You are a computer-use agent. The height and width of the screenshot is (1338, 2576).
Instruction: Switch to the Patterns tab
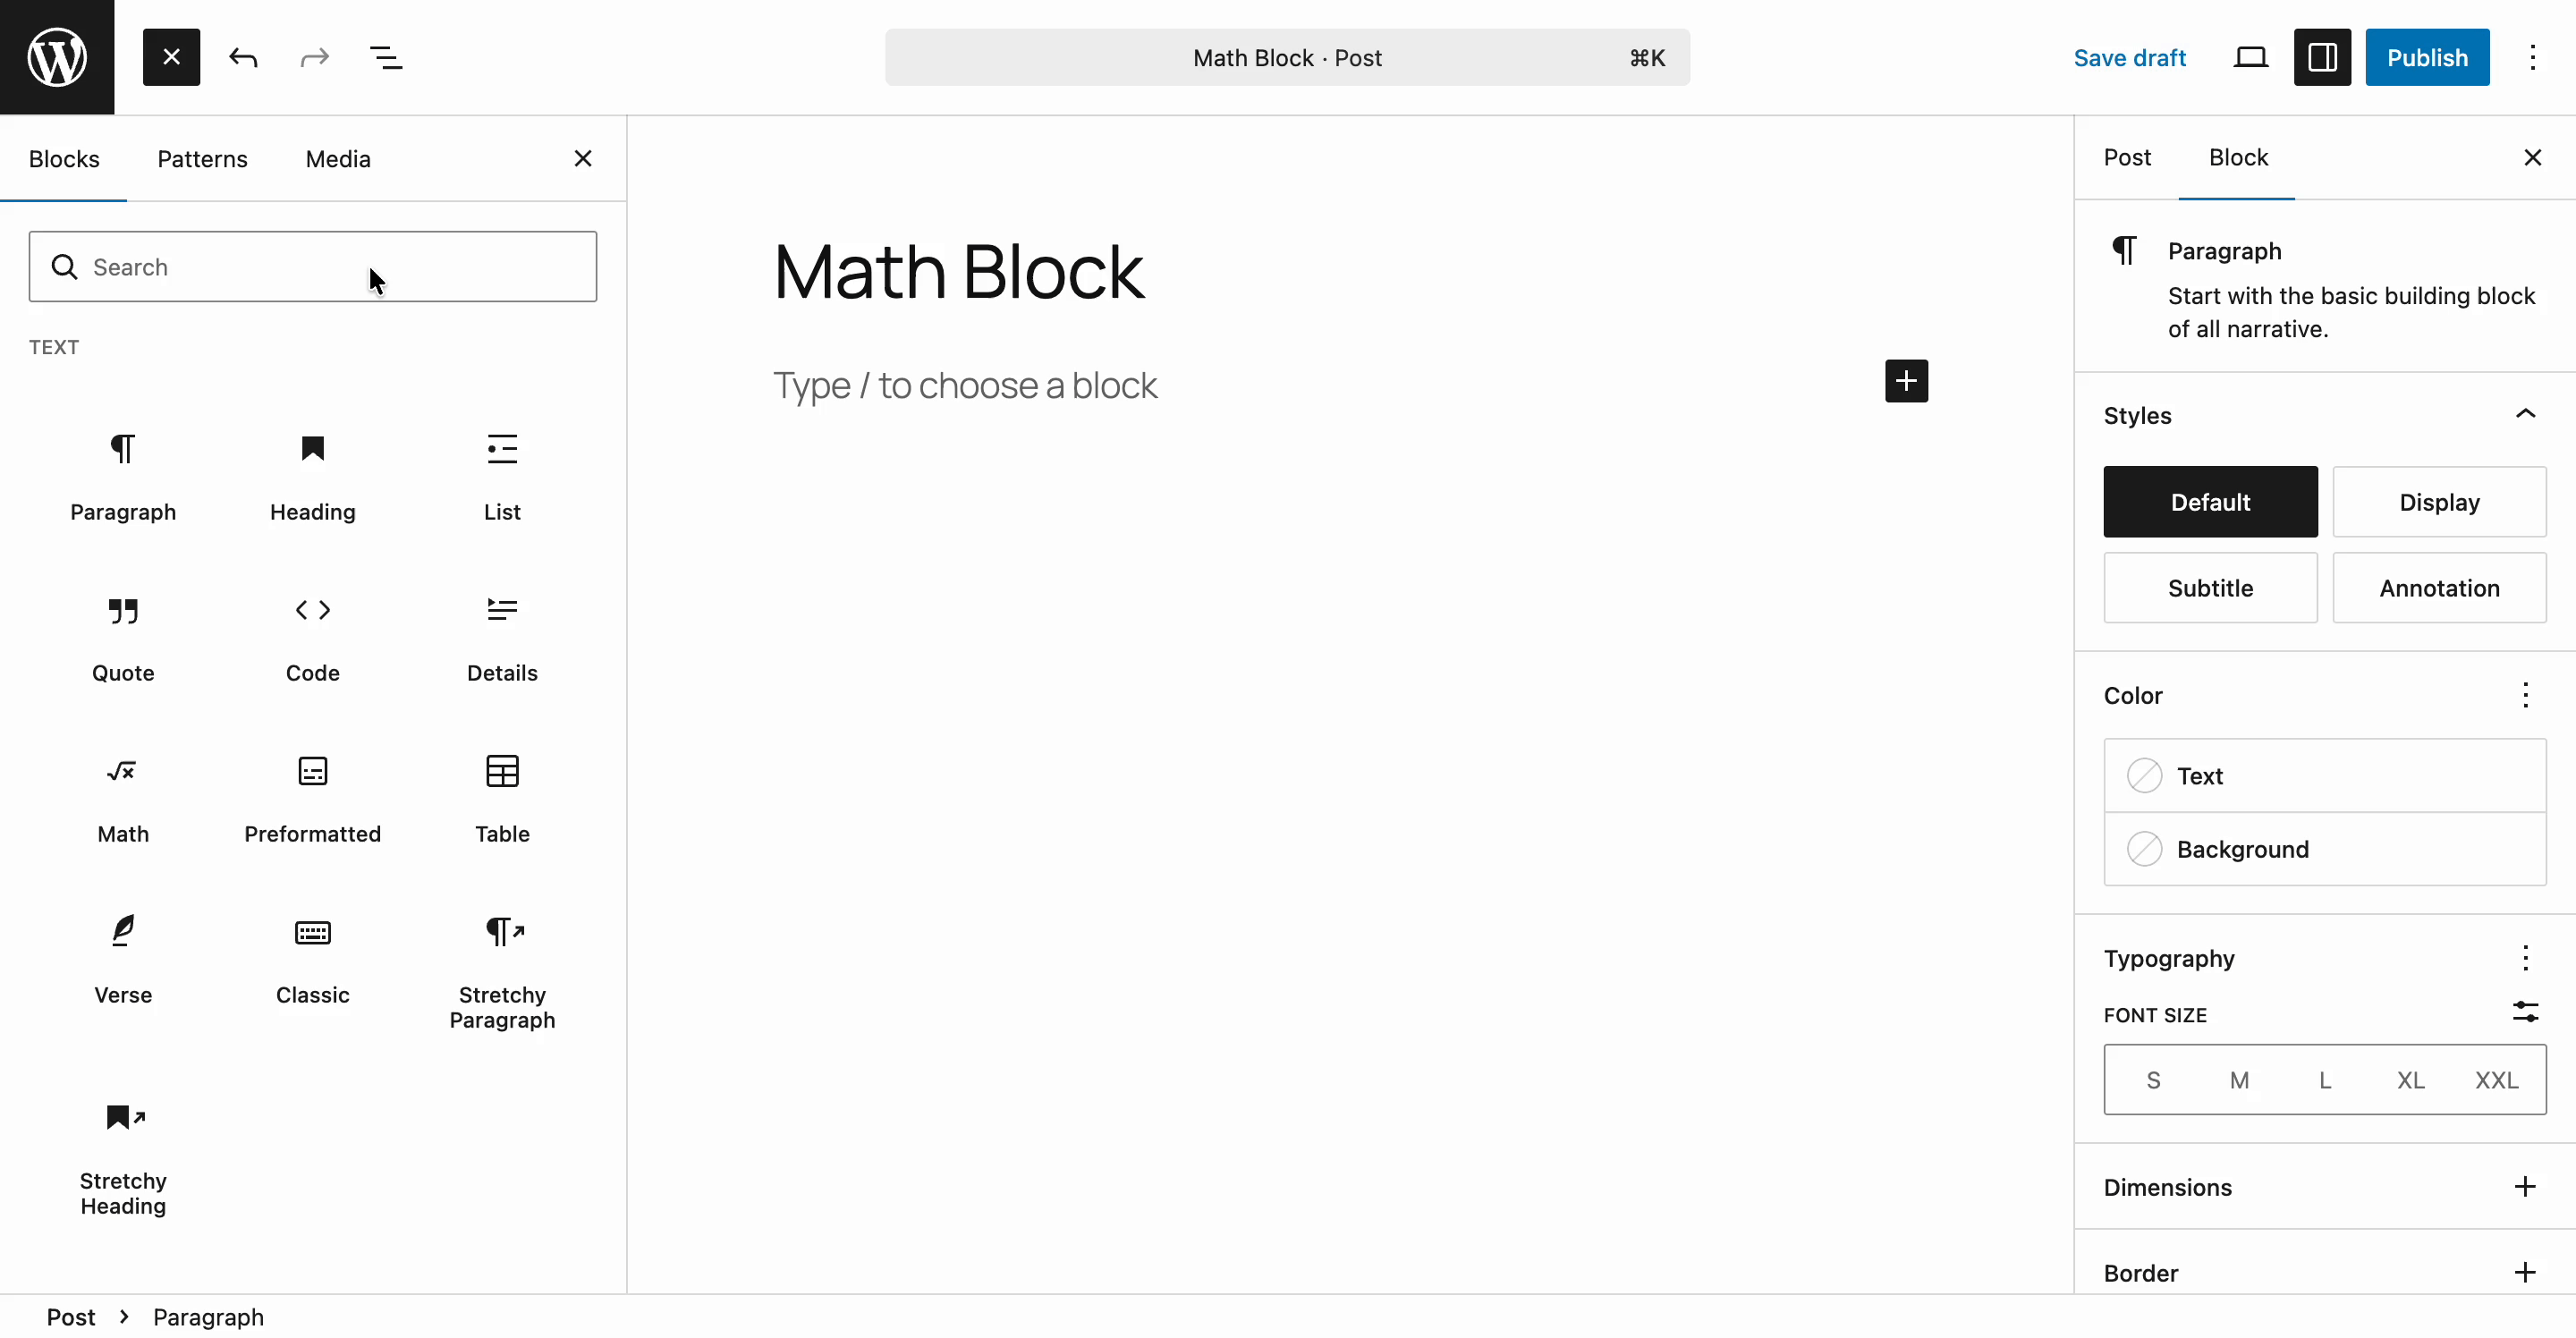click(202, 158)
